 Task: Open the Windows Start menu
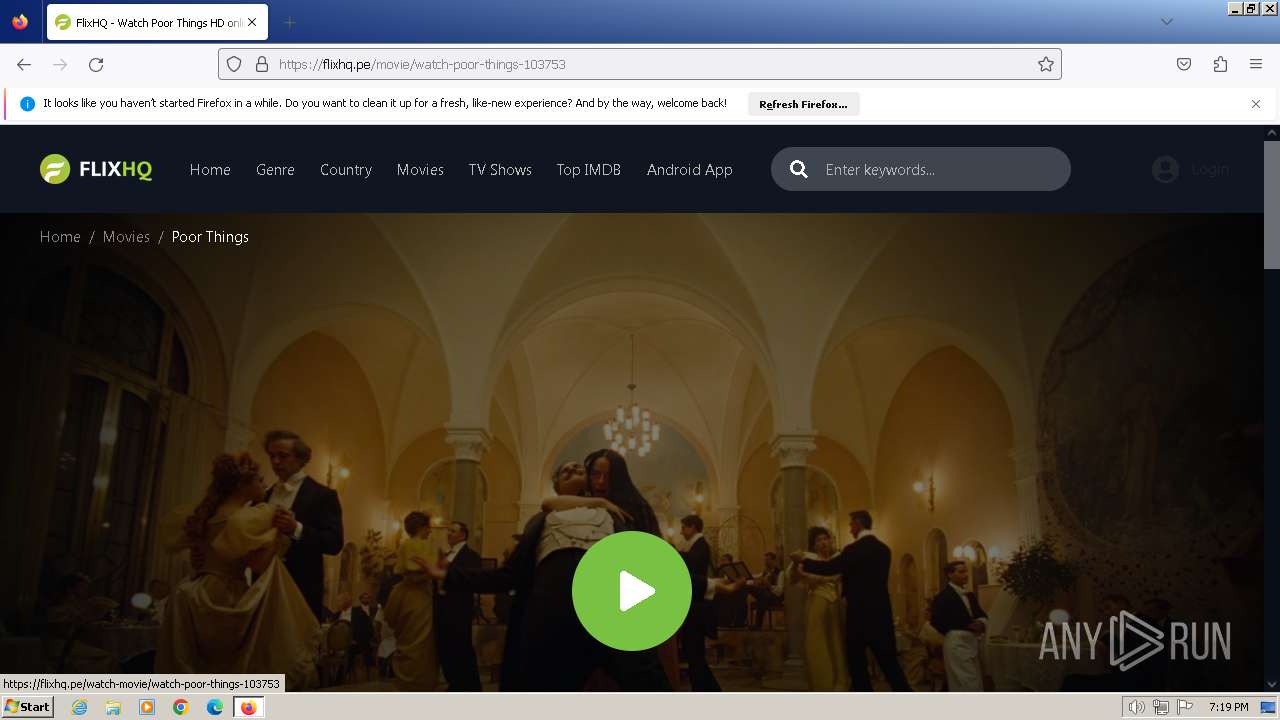click(x=27, y=707)
